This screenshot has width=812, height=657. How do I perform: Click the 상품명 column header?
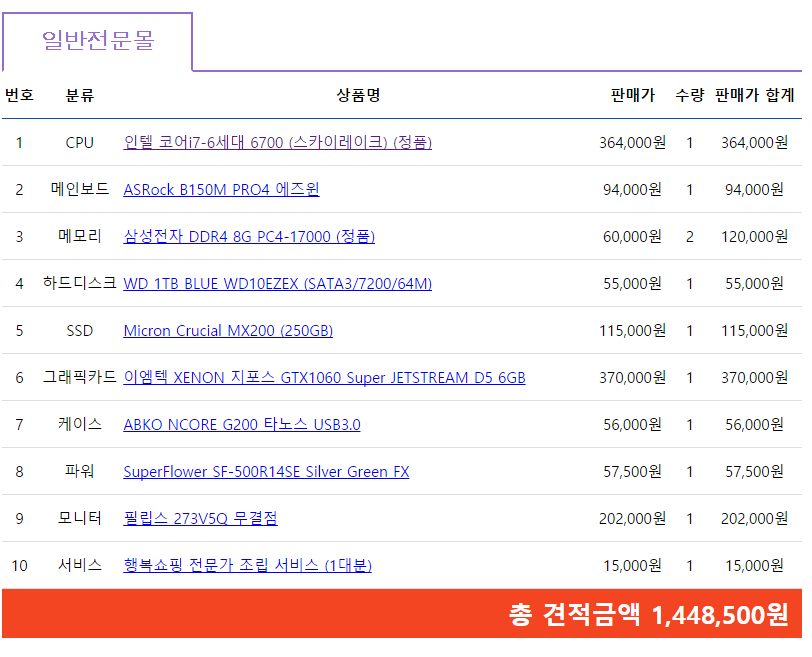point(358,95)
